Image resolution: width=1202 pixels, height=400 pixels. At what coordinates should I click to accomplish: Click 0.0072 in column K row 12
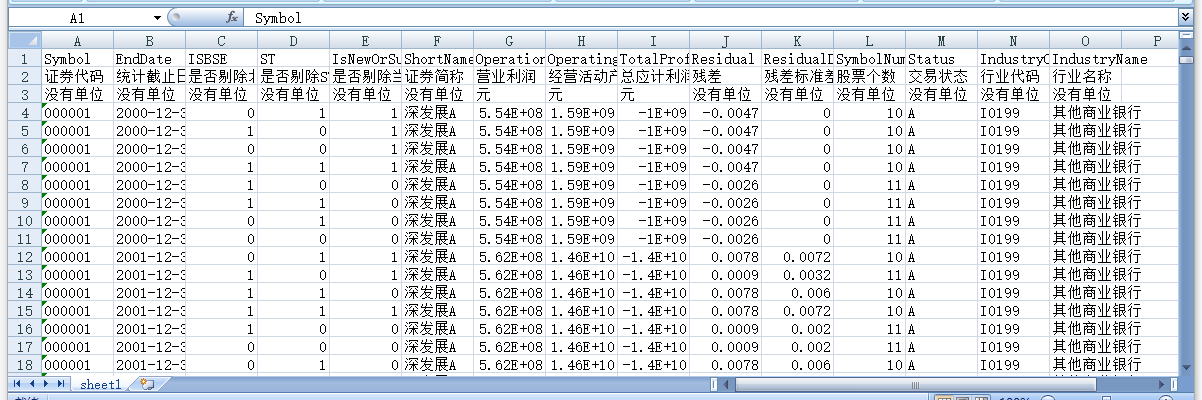798,256
